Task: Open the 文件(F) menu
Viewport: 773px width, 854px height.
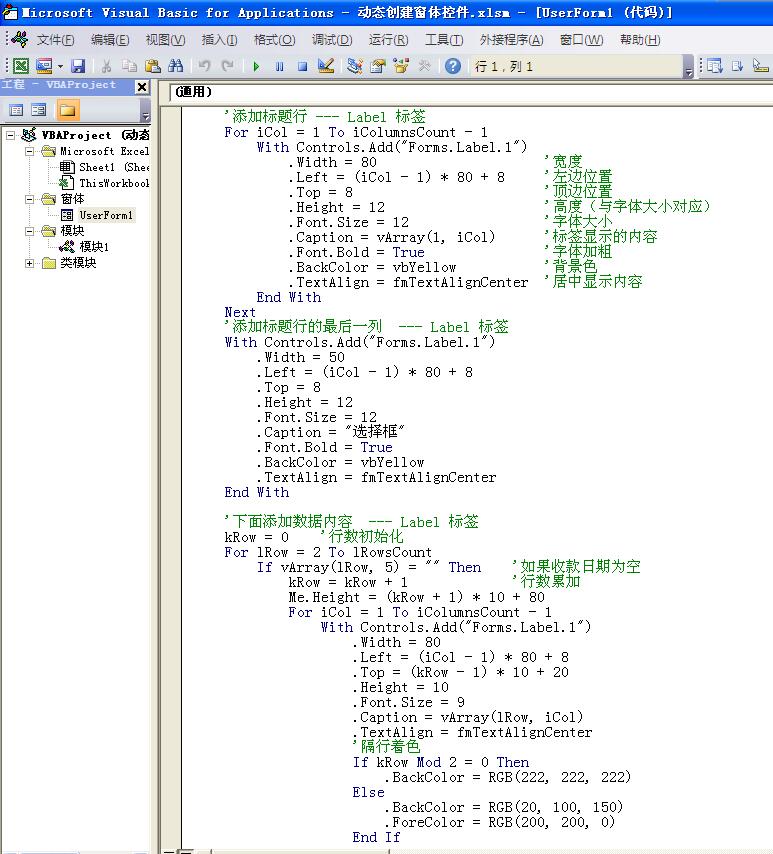Action: [x=56, y=40]
